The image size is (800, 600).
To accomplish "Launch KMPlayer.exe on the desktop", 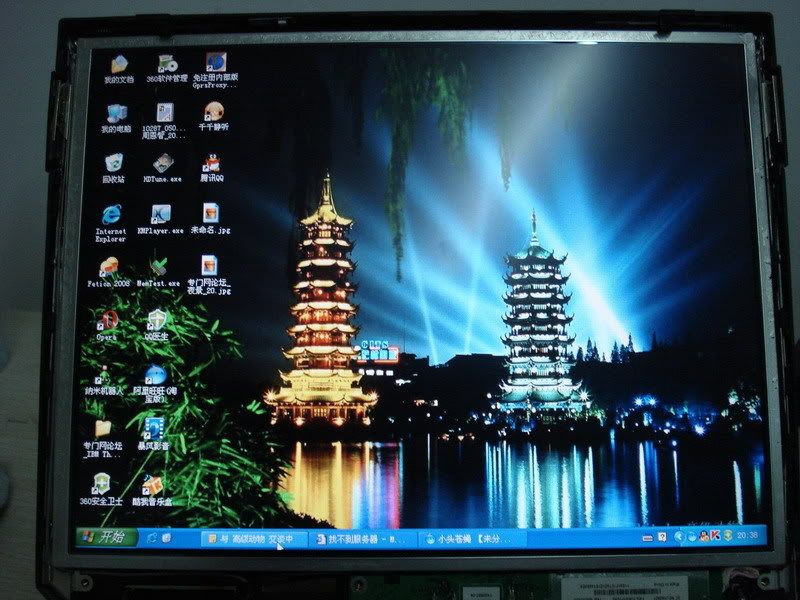I will (160, 214).
